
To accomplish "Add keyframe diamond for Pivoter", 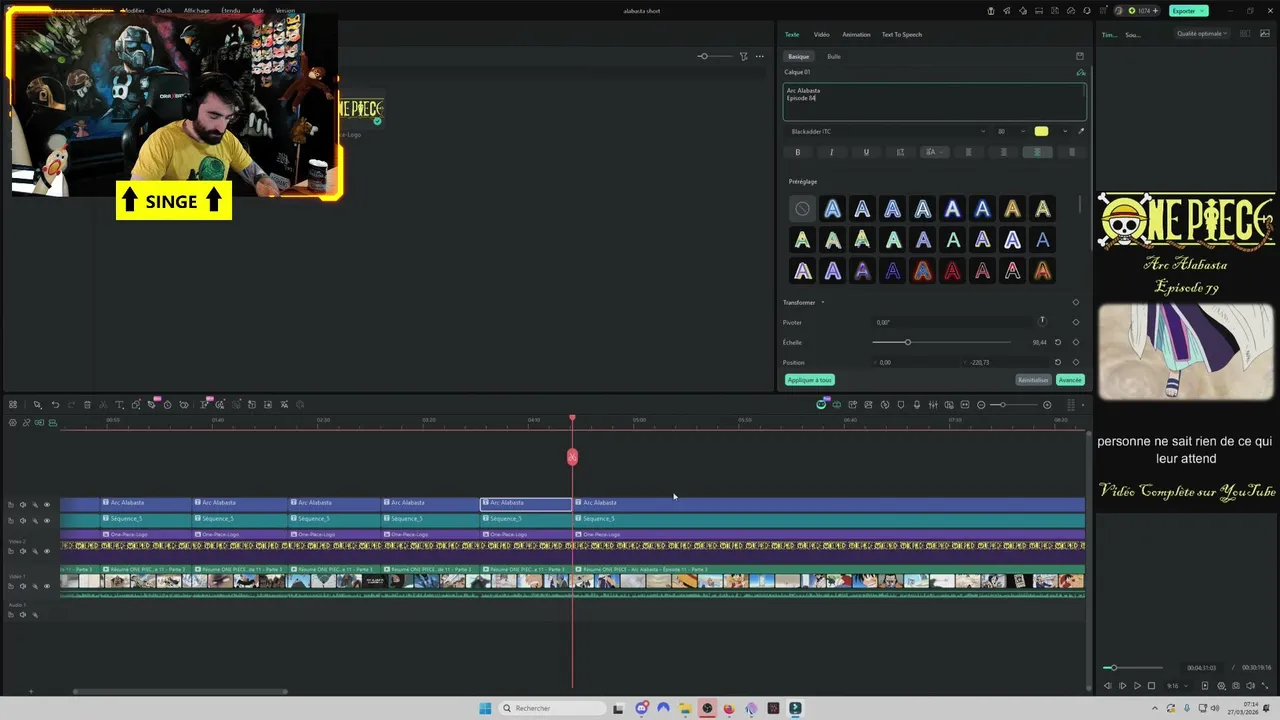I will pyautogui.click(x=1076, y=322).
